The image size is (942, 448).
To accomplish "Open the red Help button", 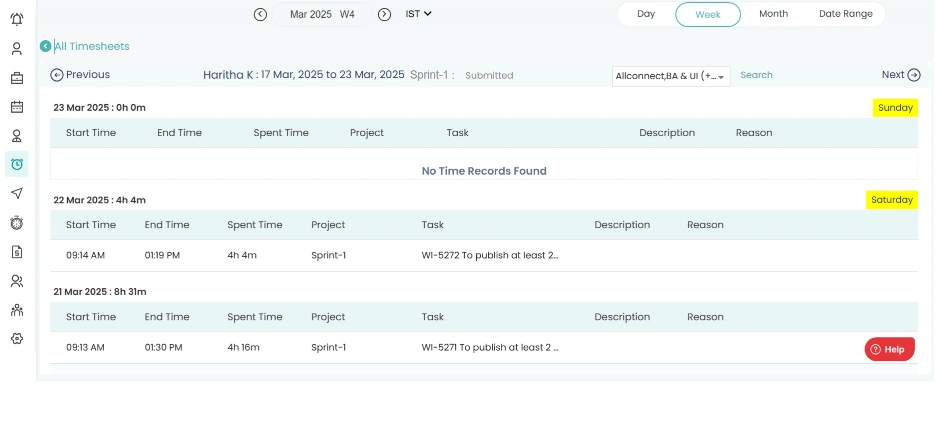I will 889,349.
